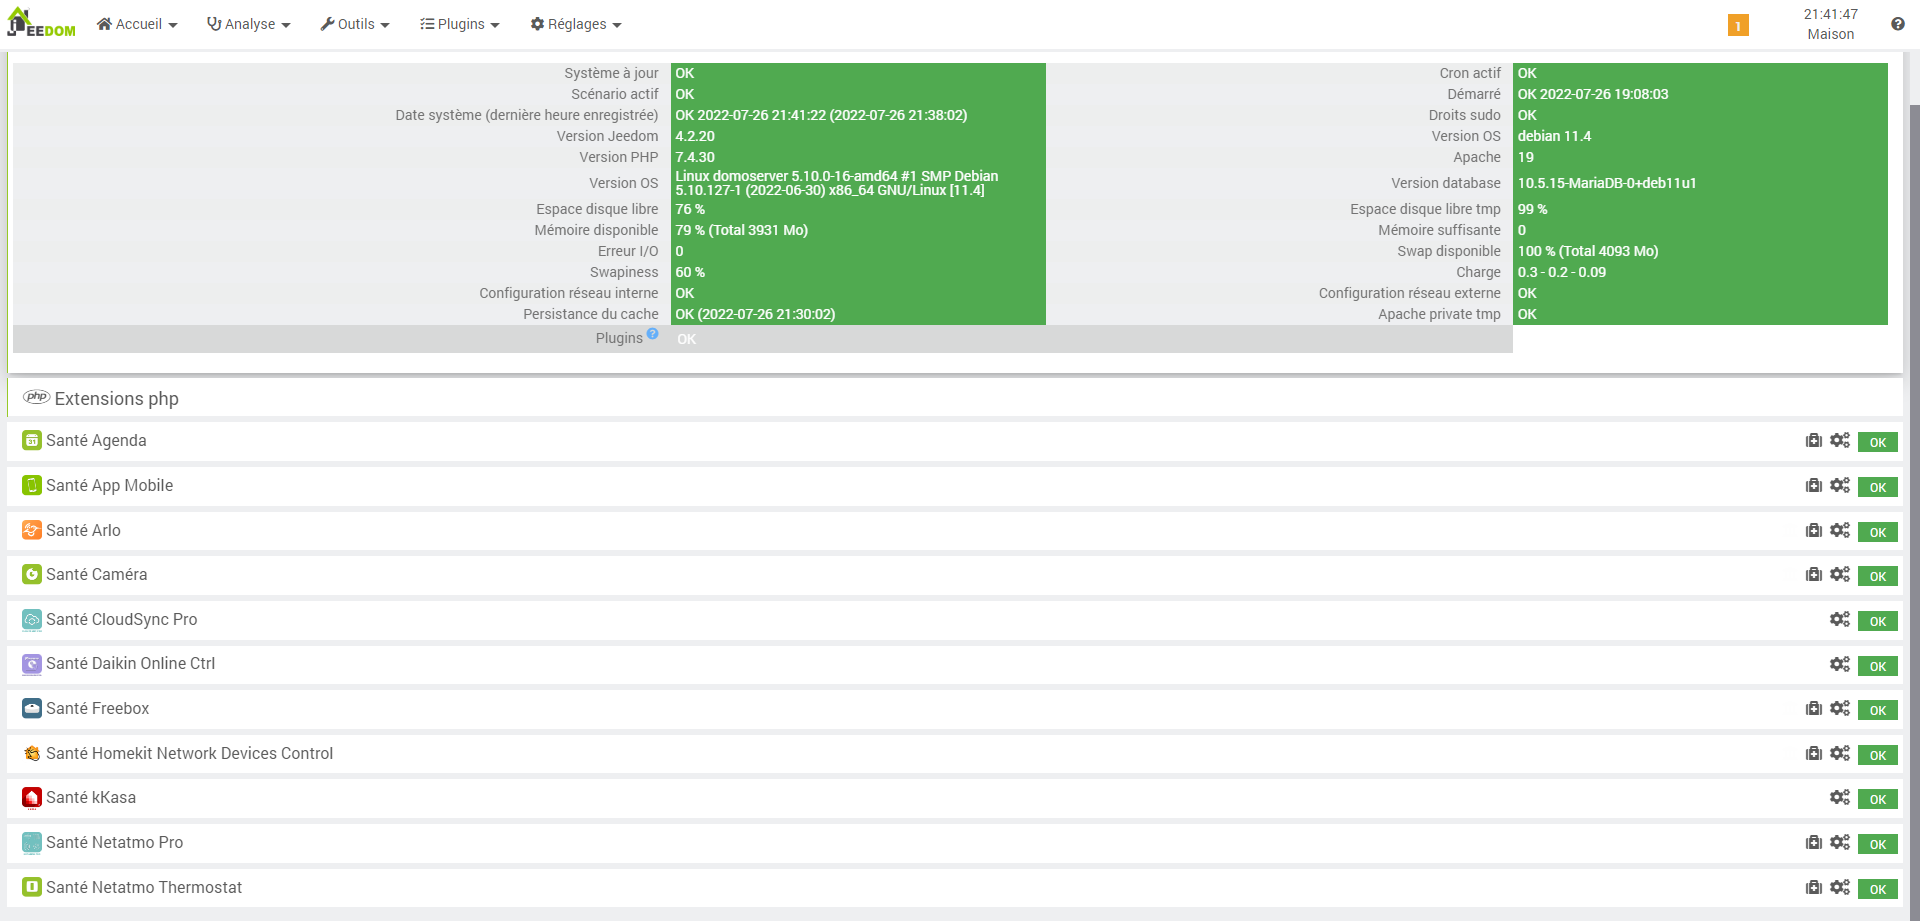This screenshot has width=1920, height=921.
Task: Click the medkit icon for Santé Freebox
Action: [1813, 709]
